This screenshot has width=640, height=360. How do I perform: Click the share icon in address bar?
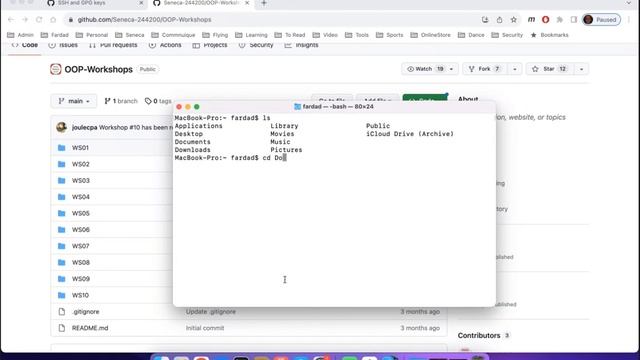(499, 20)
